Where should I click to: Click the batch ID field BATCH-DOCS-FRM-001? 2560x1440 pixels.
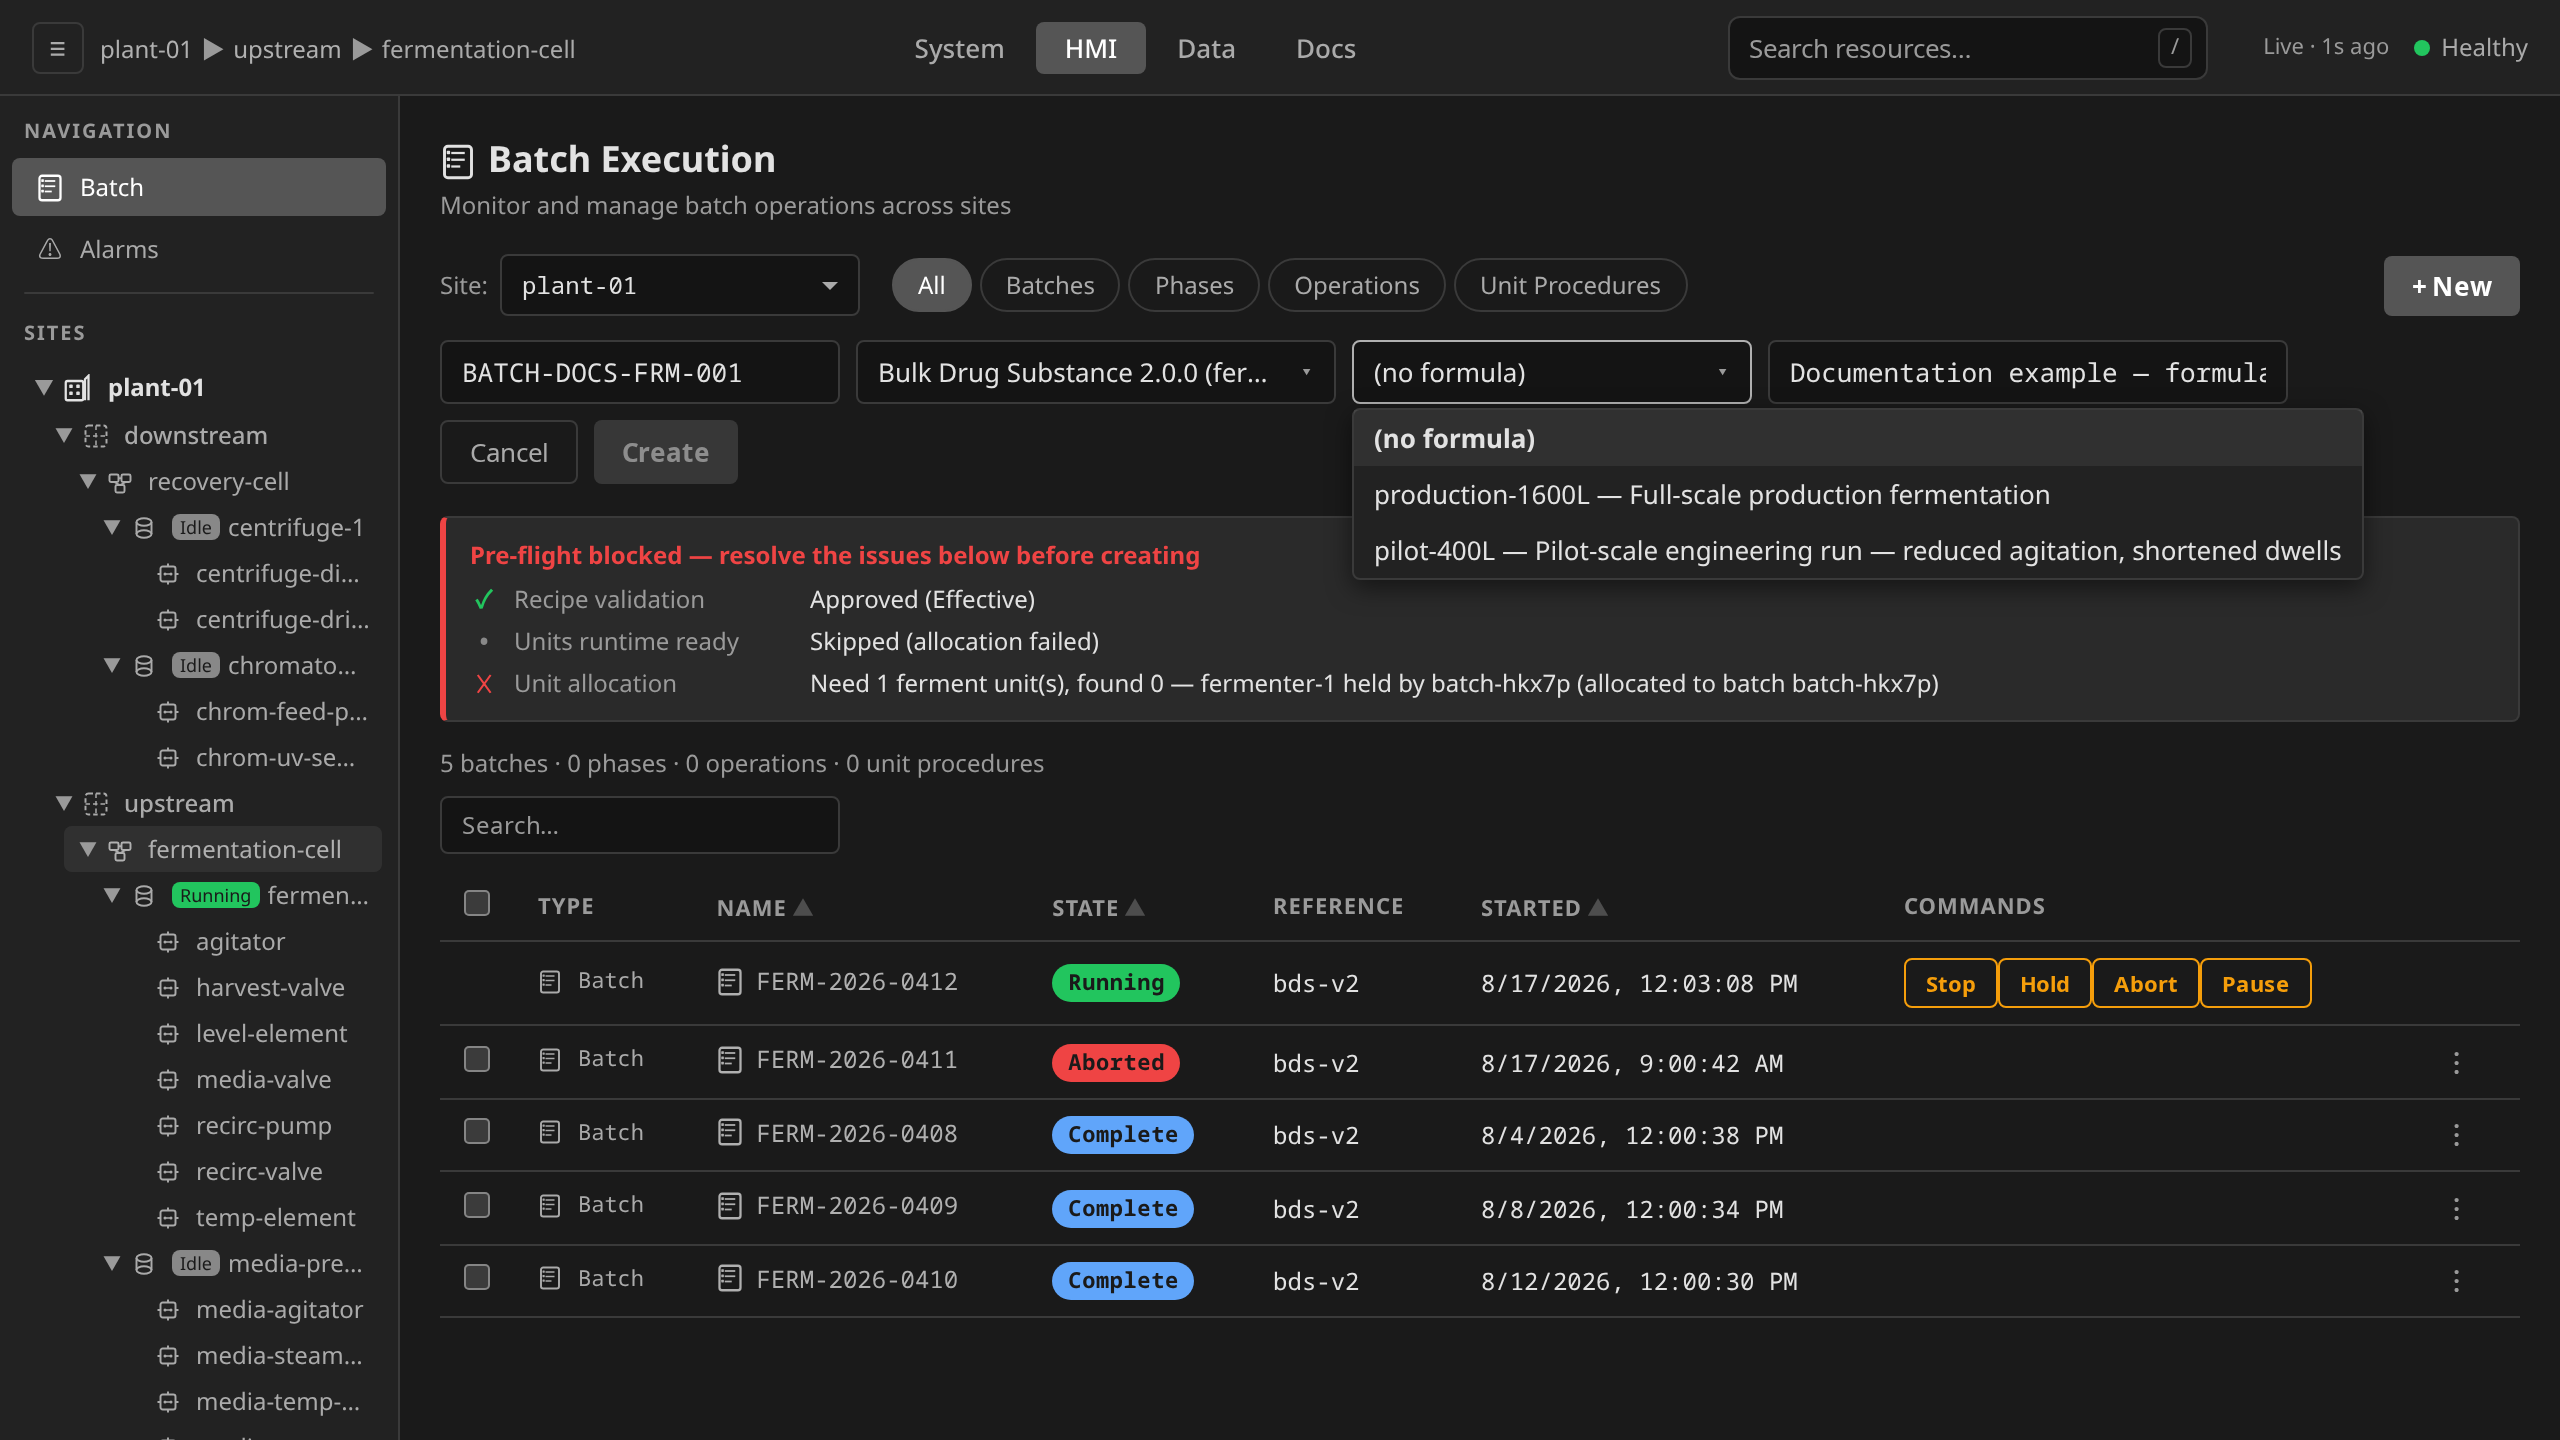coord(640,372)
